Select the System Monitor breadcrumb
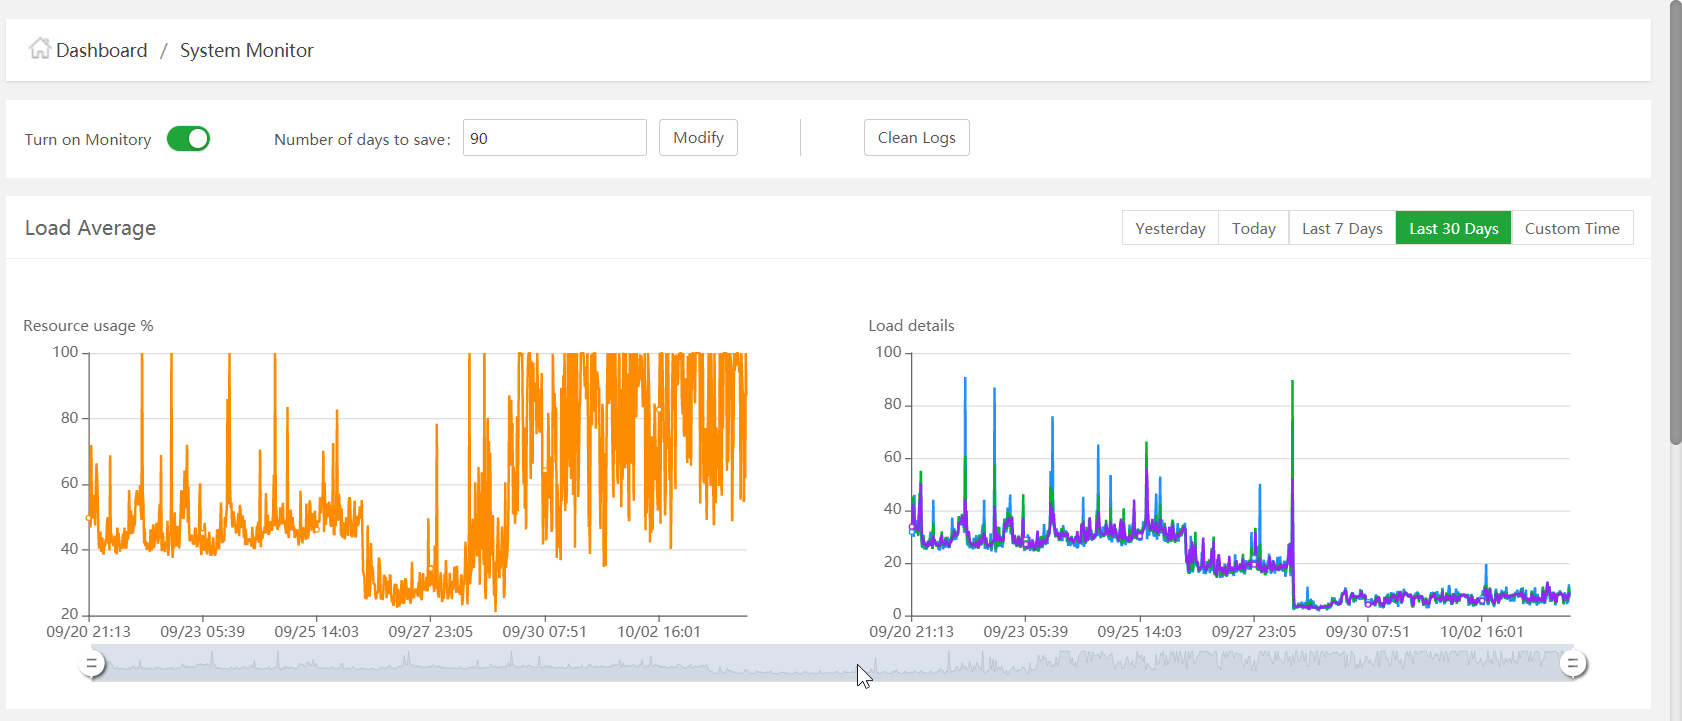Image resolution: width=1682 pixels, height=721 pixels. pyautogui.click(x=246, y=51)
